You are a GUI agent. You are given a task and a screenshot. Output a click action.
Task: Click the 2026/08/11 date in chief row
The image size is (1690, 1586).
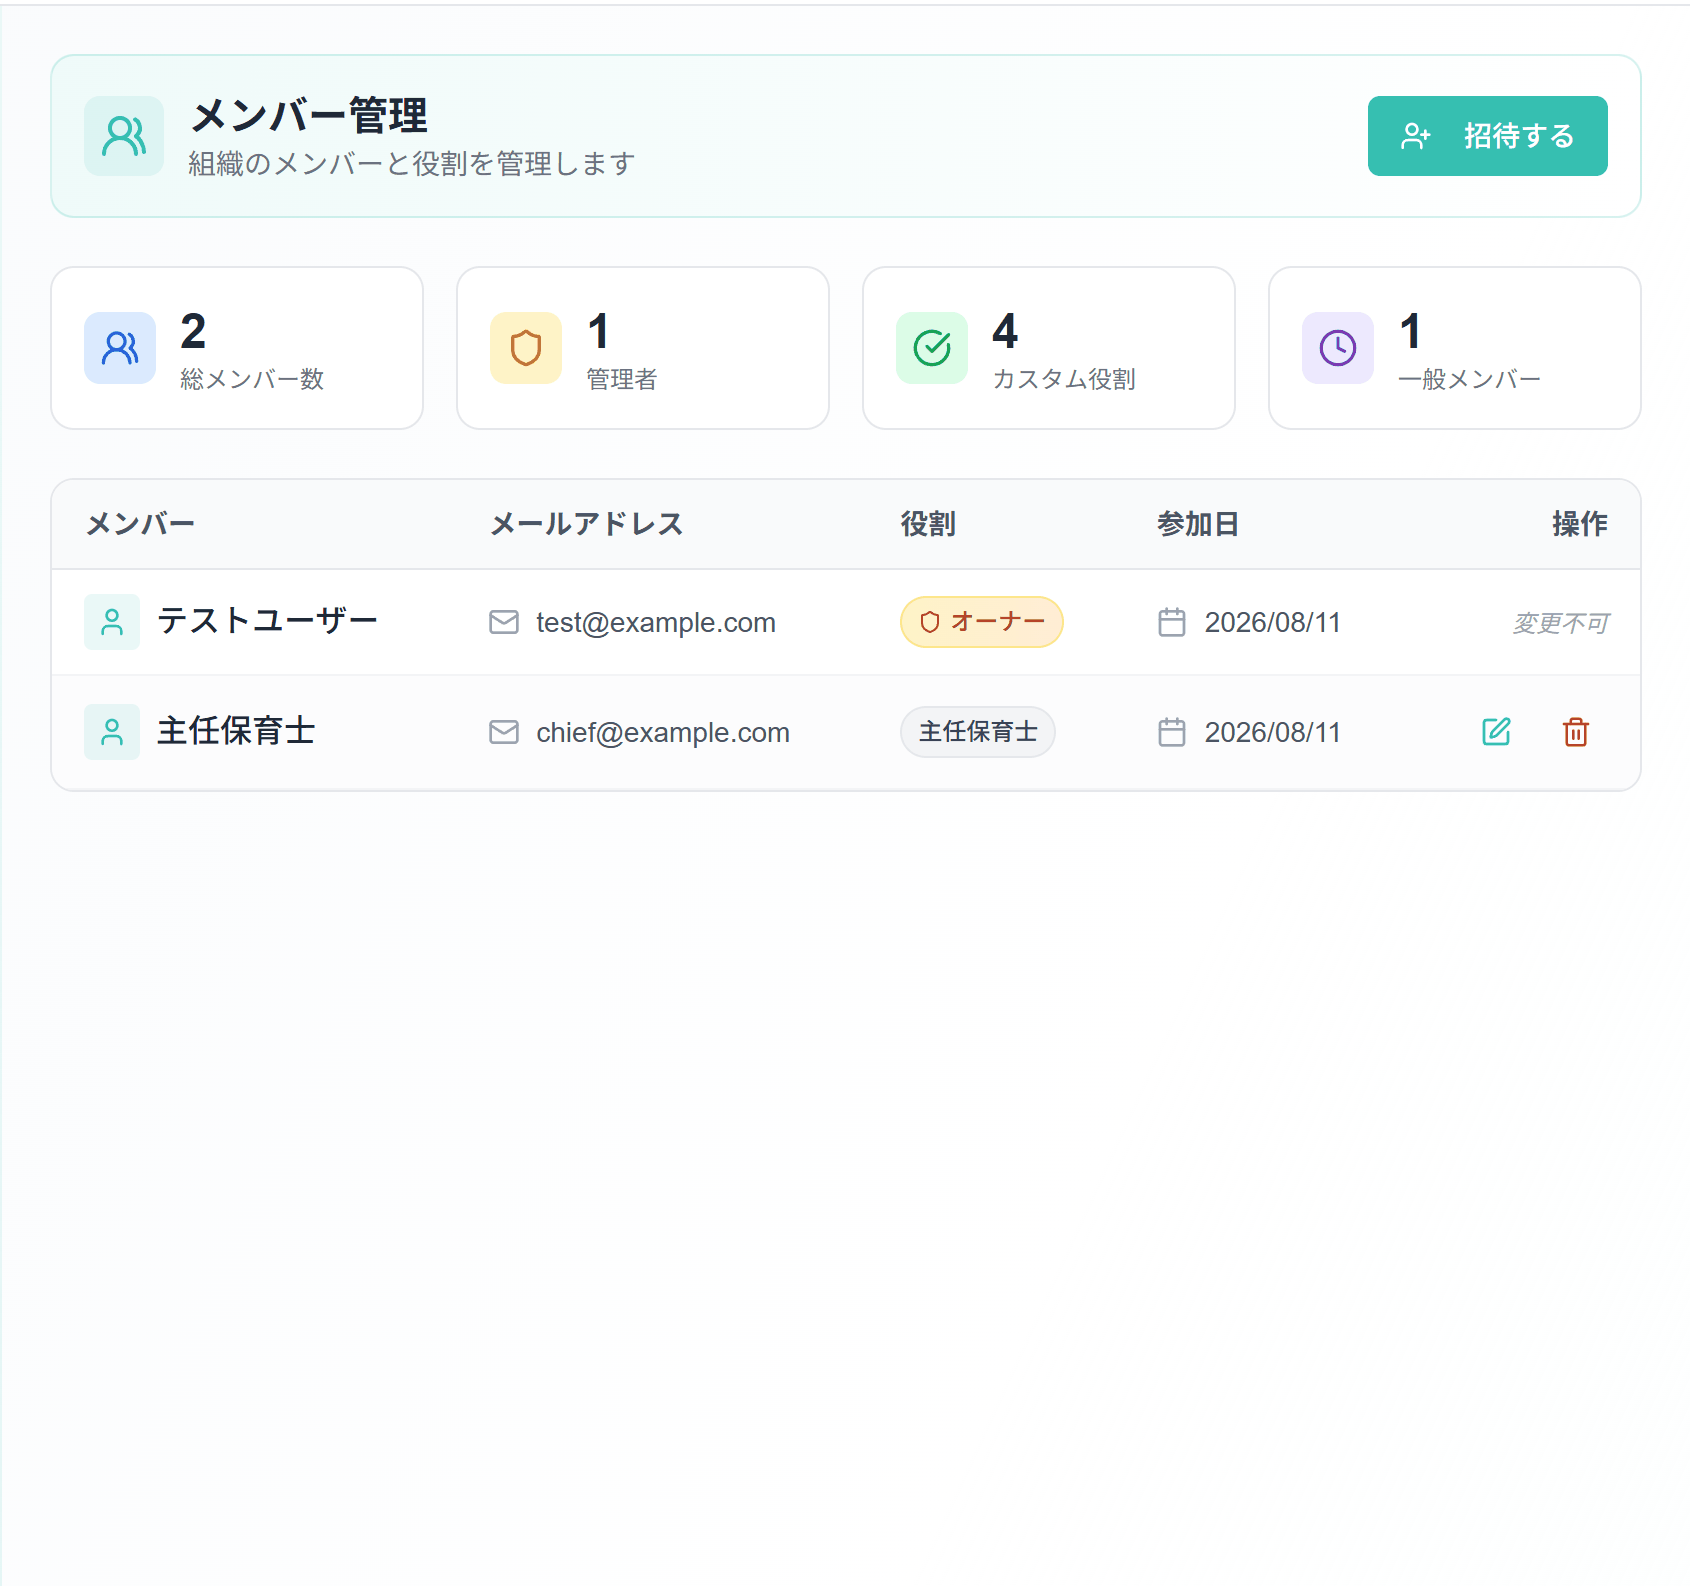pyautogui.click(x=1272, y=732)
